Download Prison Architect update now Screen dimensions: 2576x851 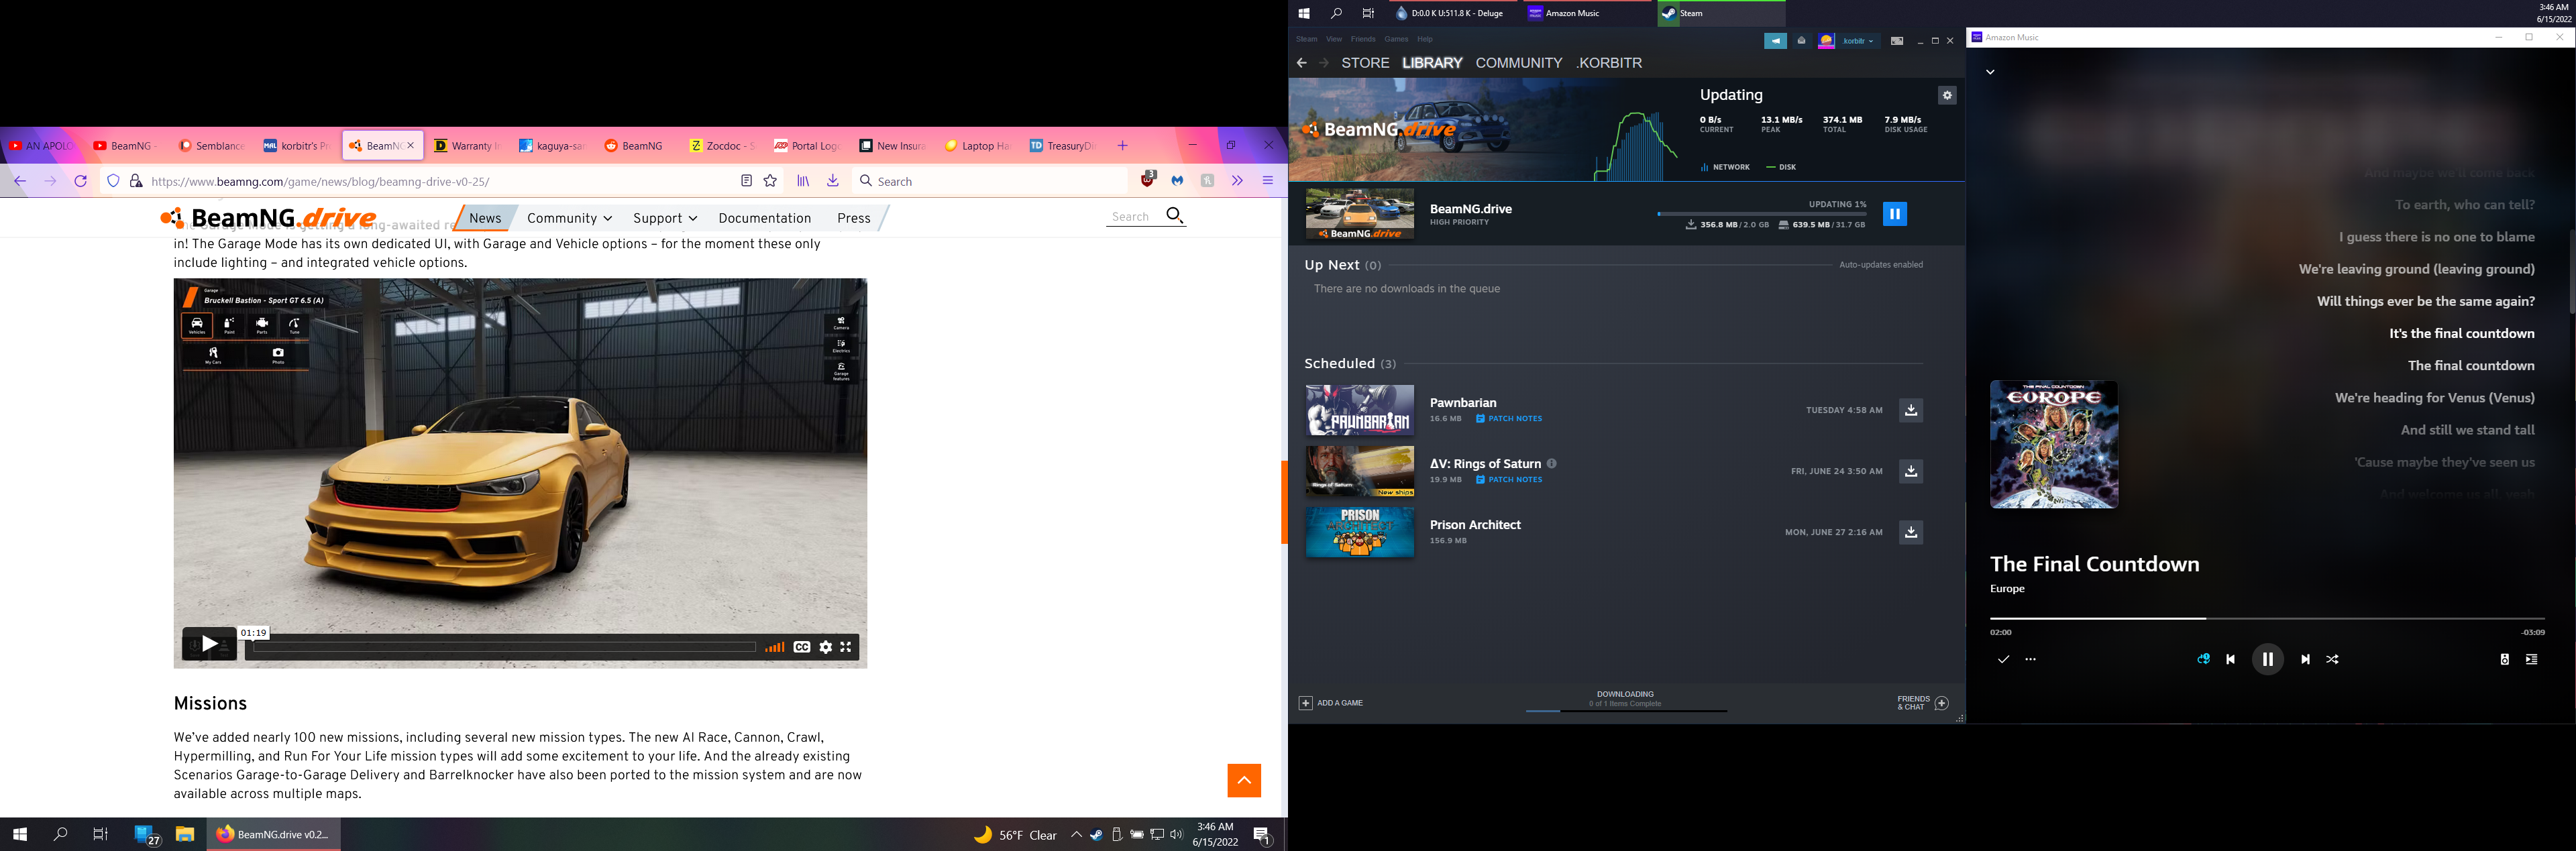[1910, 532]
